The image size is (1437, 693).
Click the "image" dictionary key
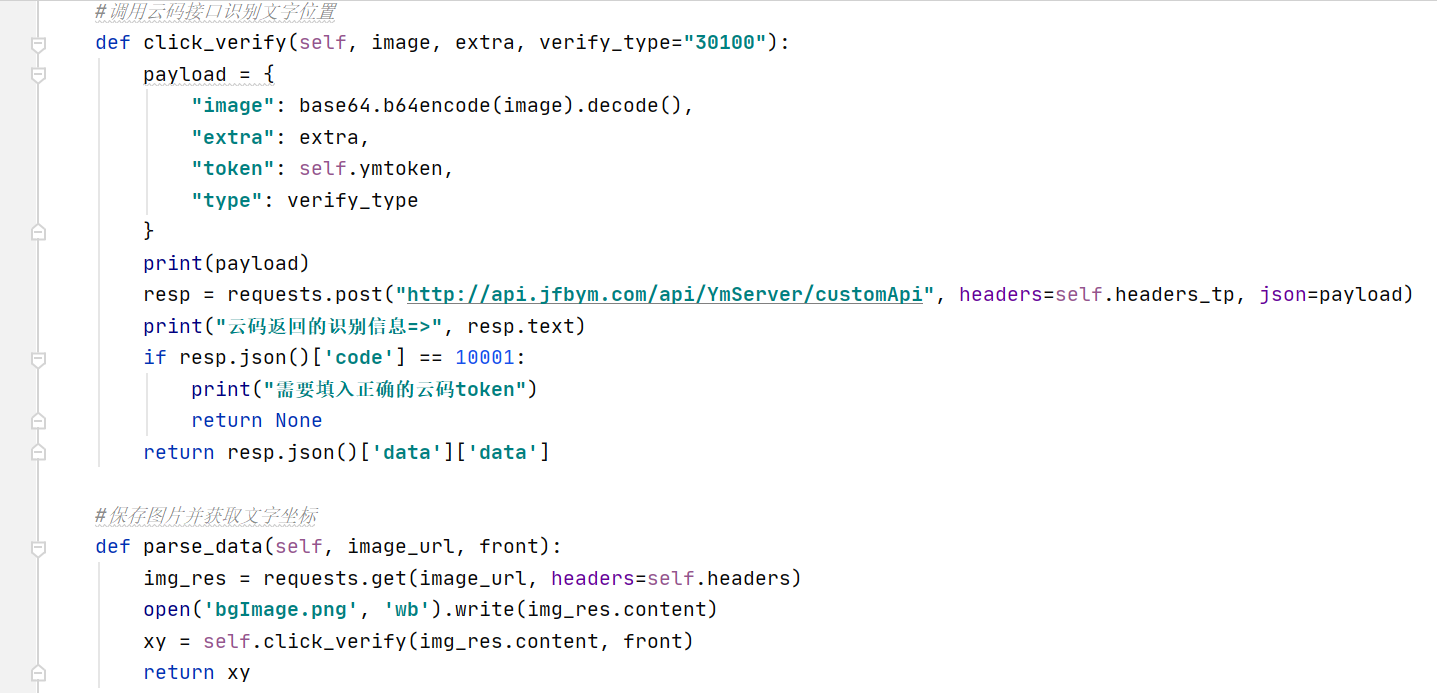pyautogui.click(x=233, y=105)
